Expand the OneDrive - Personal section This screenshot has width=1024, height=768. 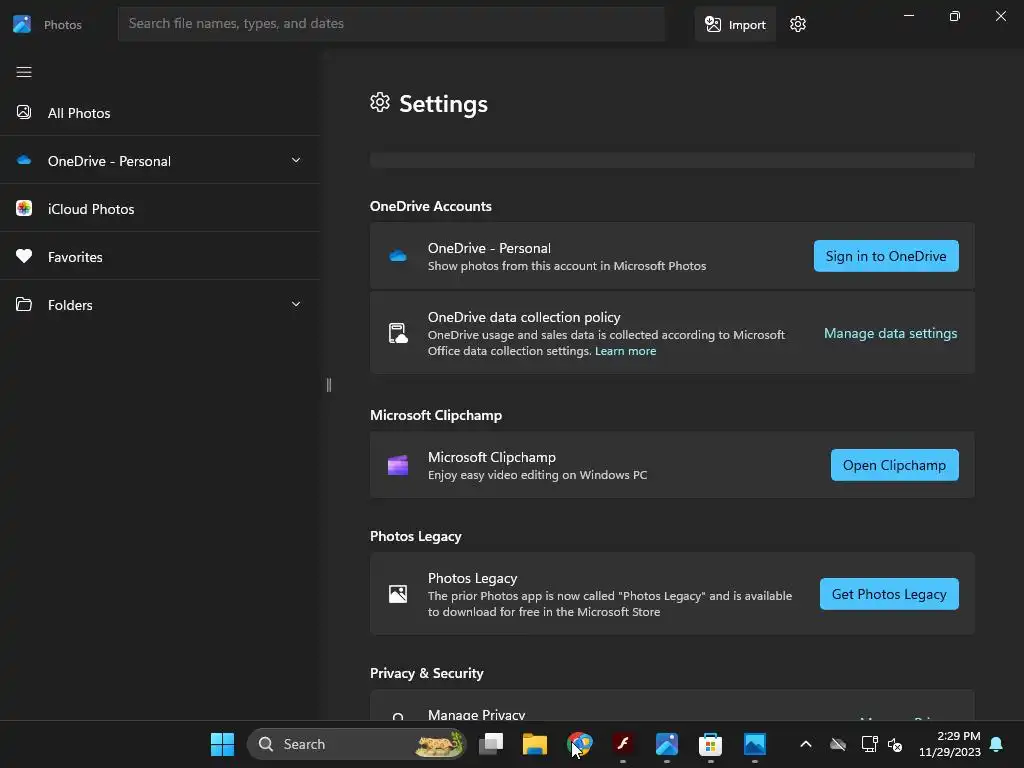click(x=296, y=160)
